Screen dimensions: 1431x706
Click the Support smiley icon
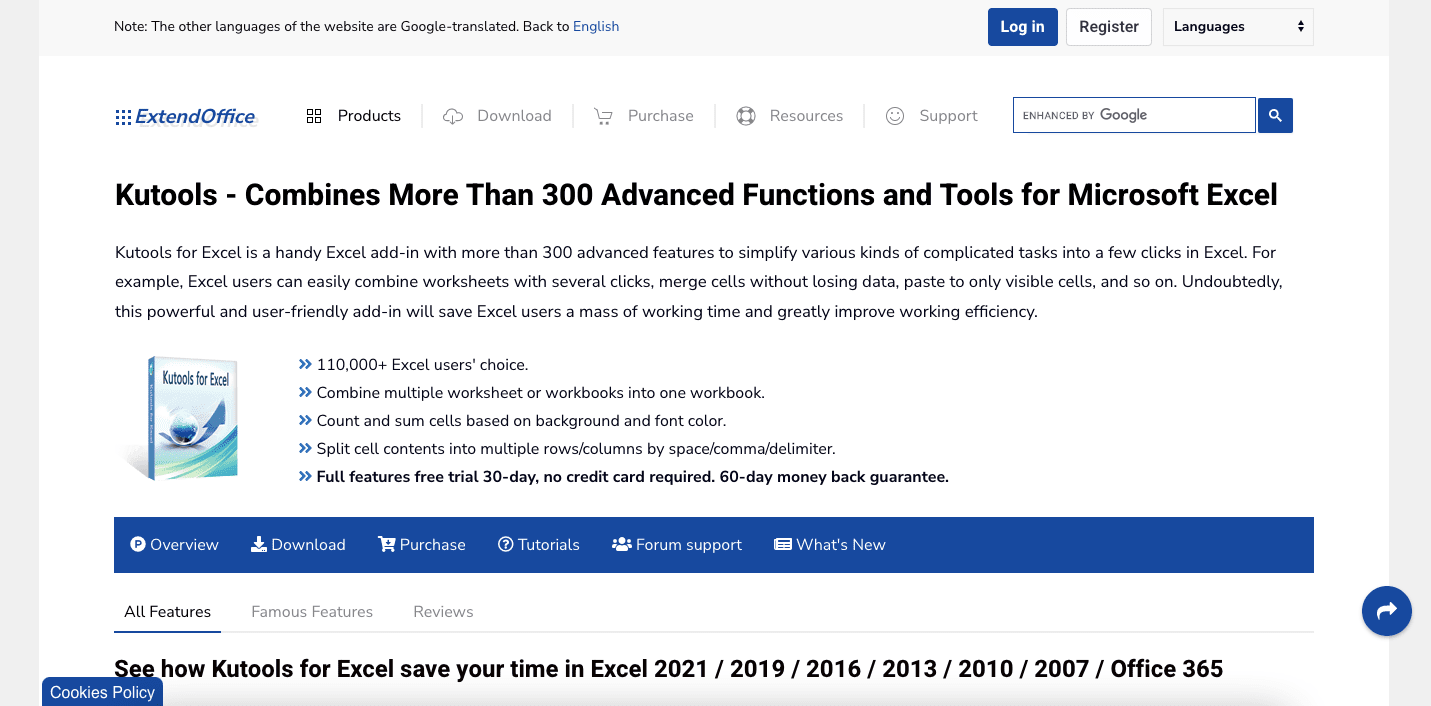pos(895,116)
